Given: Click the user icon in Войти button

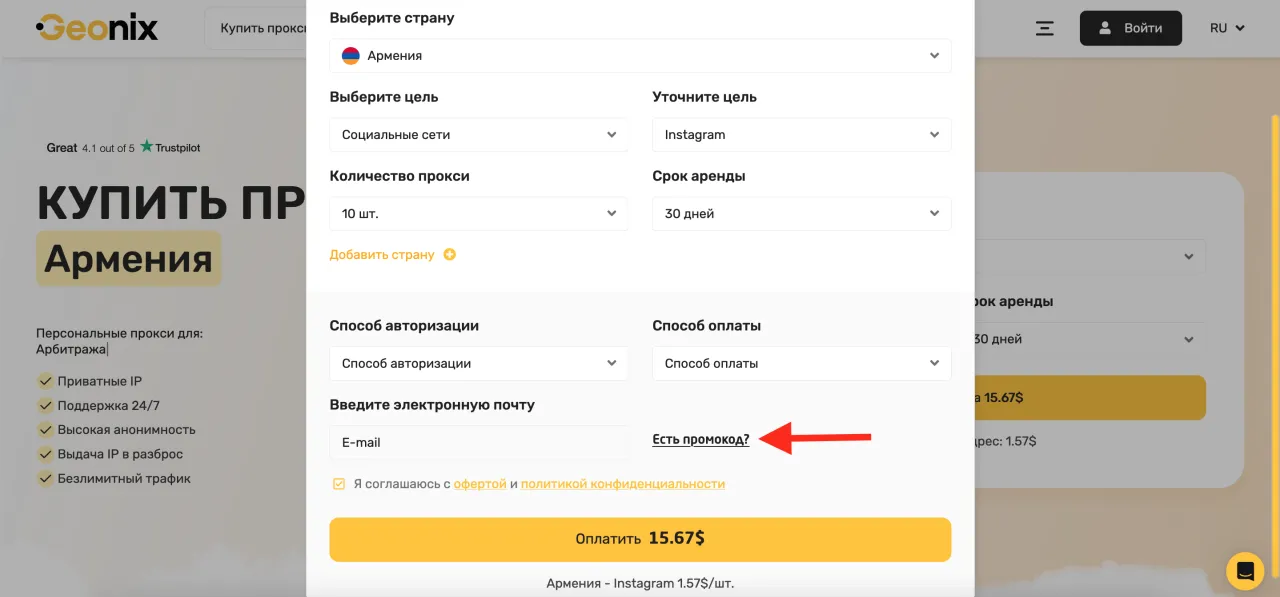Looking at the screenshot, I should click(x=1105, y=28).
